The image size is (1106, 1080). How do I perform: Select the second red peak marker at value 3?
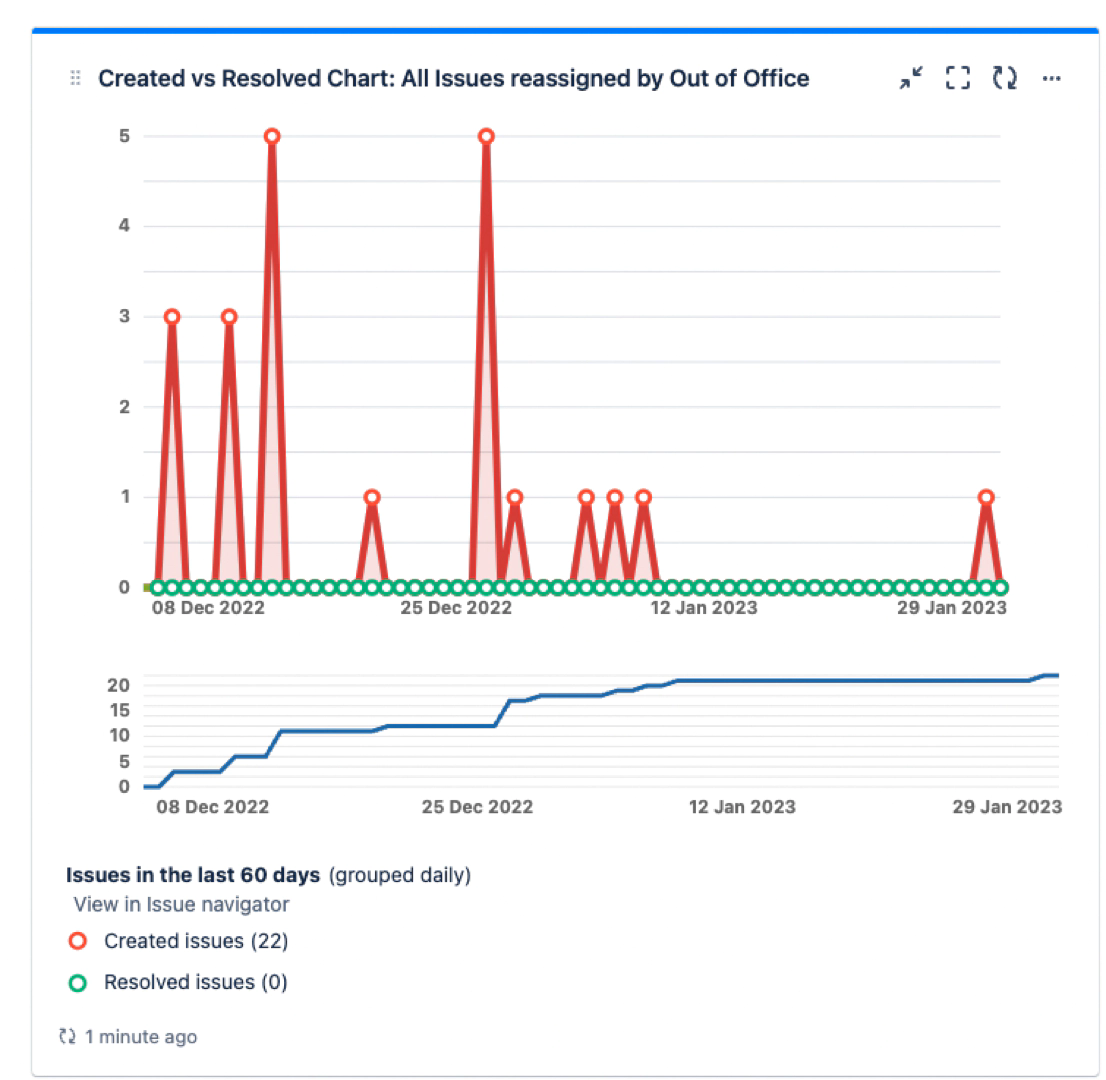point(229,317)
